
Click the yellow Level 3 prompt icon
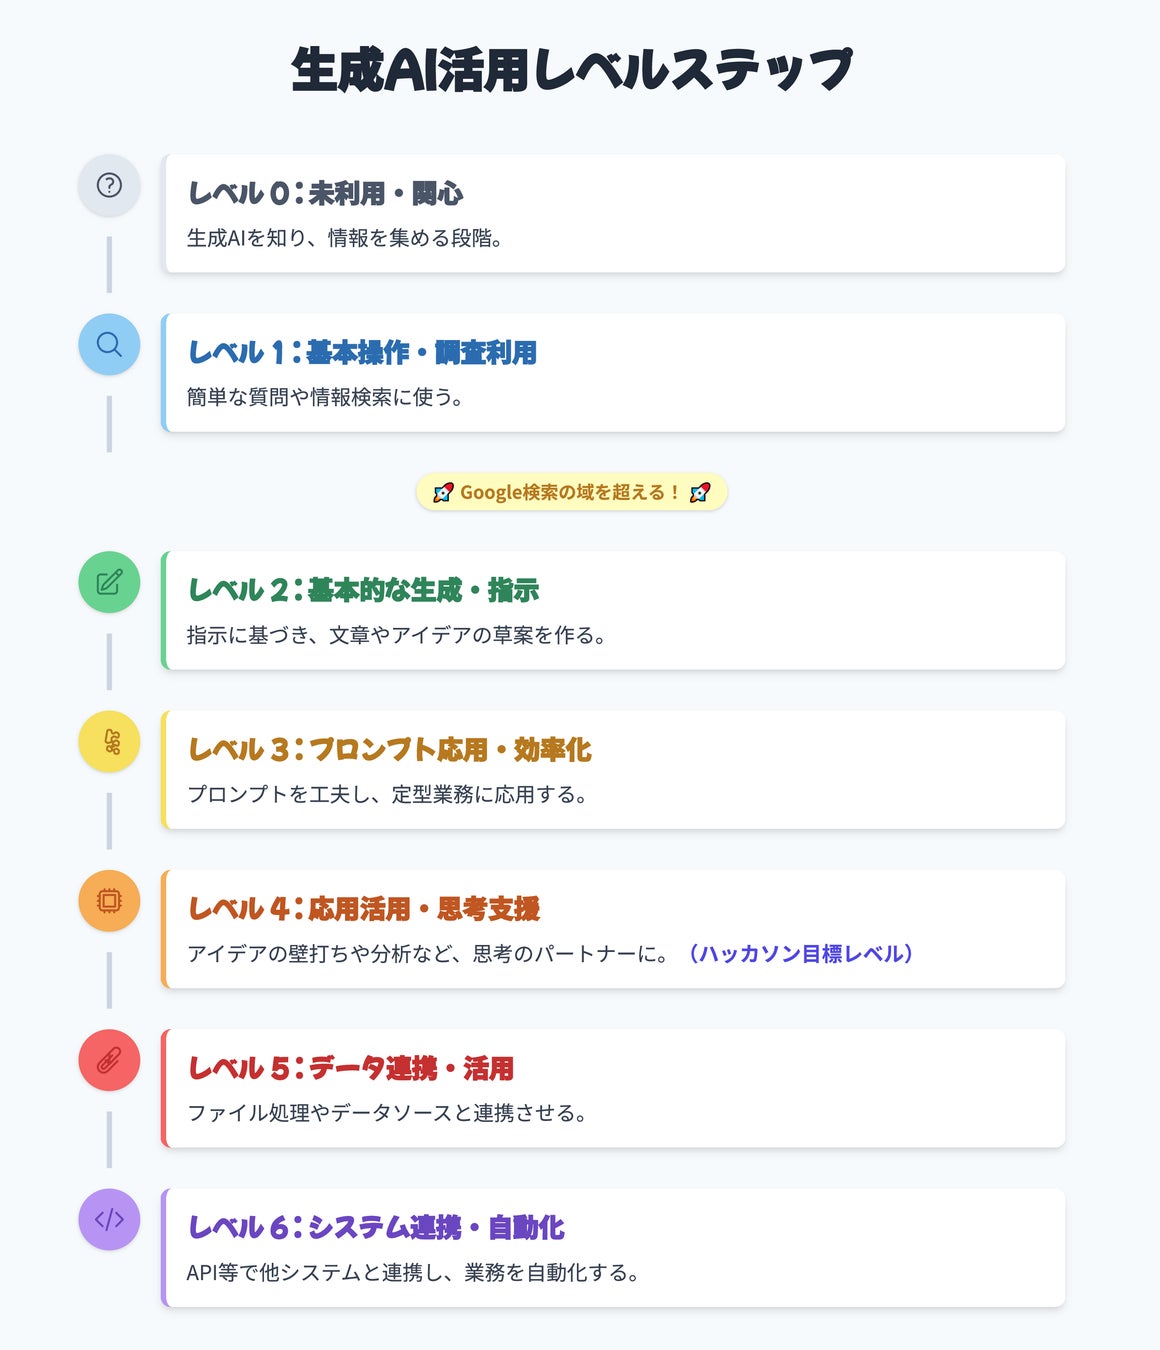(x=109, y=741)
